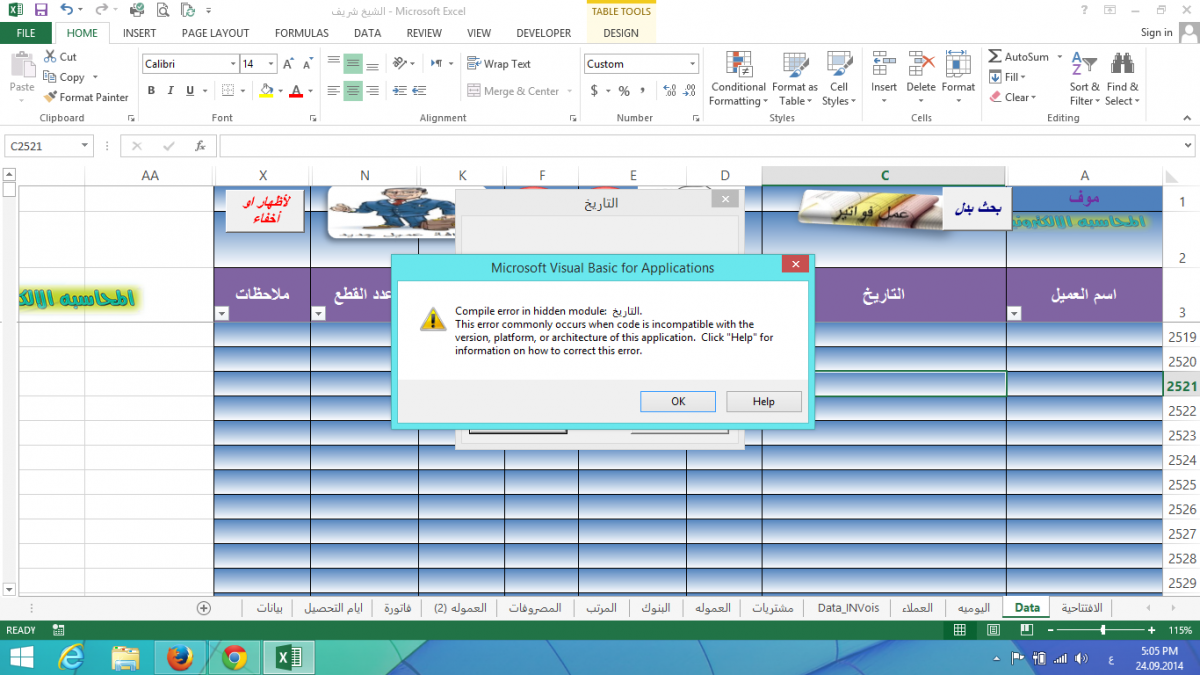Align text to the left
This screenshot has height=675, width=1200.
[x=333, y=91]
